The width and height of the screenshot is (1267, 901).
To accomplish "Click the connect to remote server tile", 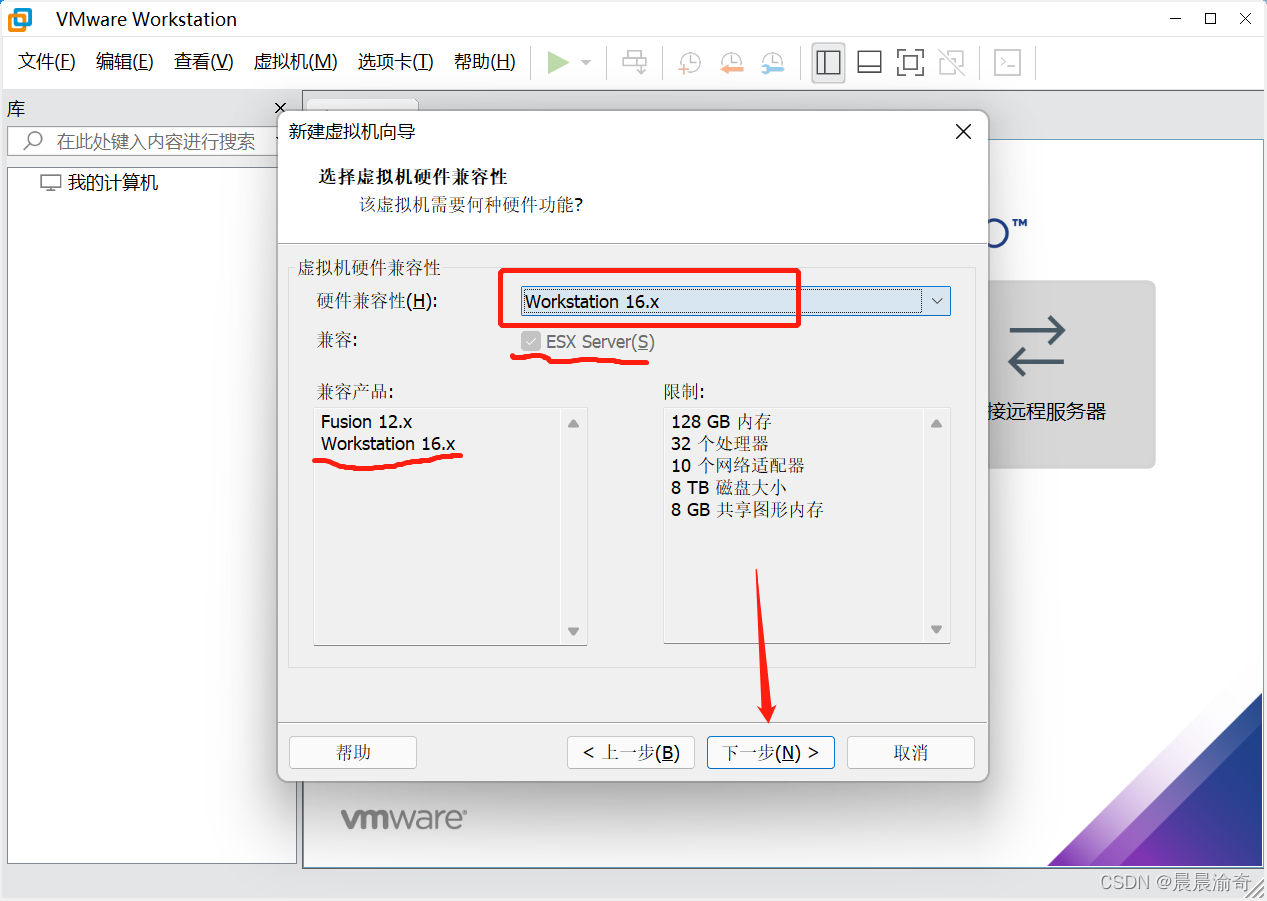I will pos(1071,374).
